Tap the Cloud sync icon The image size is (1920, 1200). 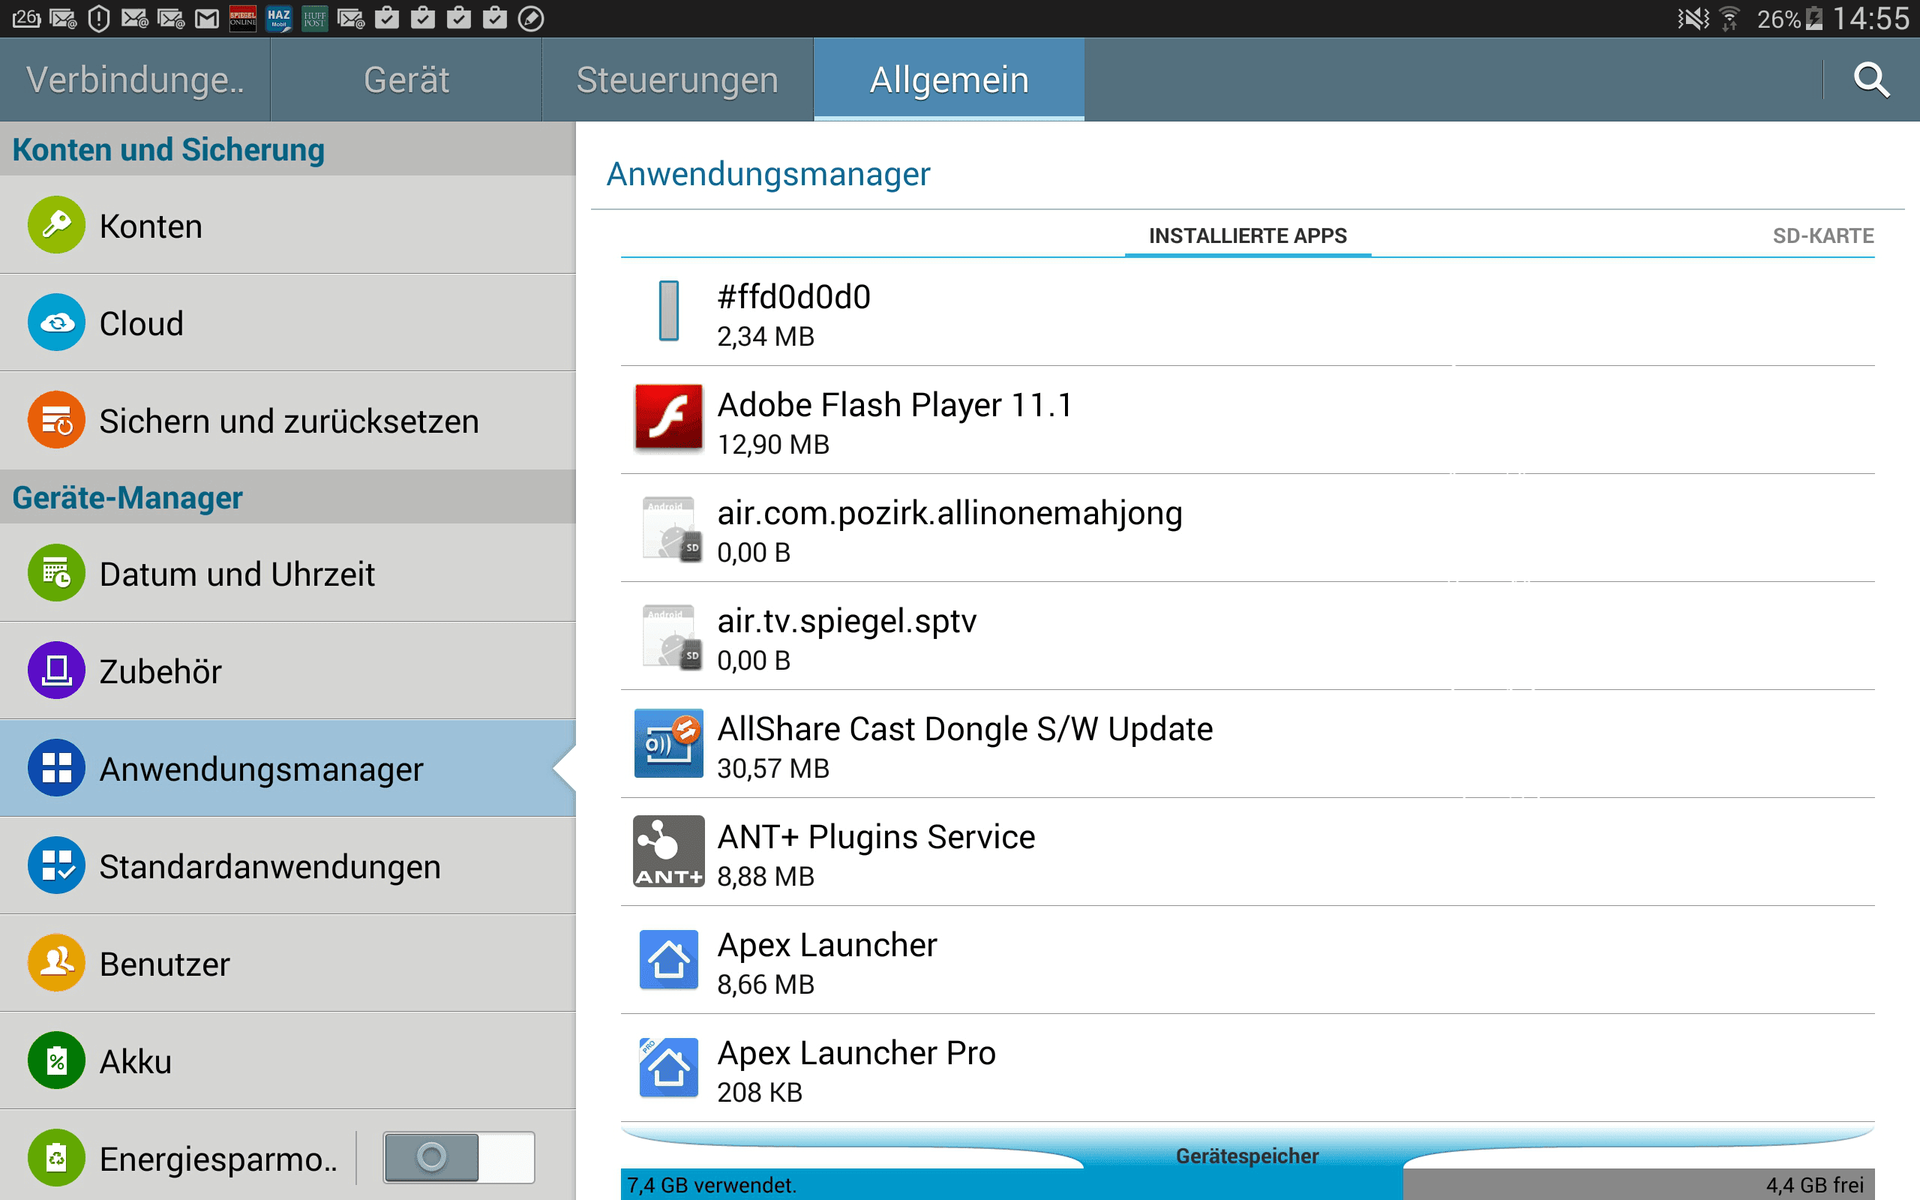[x=57, y=322]
